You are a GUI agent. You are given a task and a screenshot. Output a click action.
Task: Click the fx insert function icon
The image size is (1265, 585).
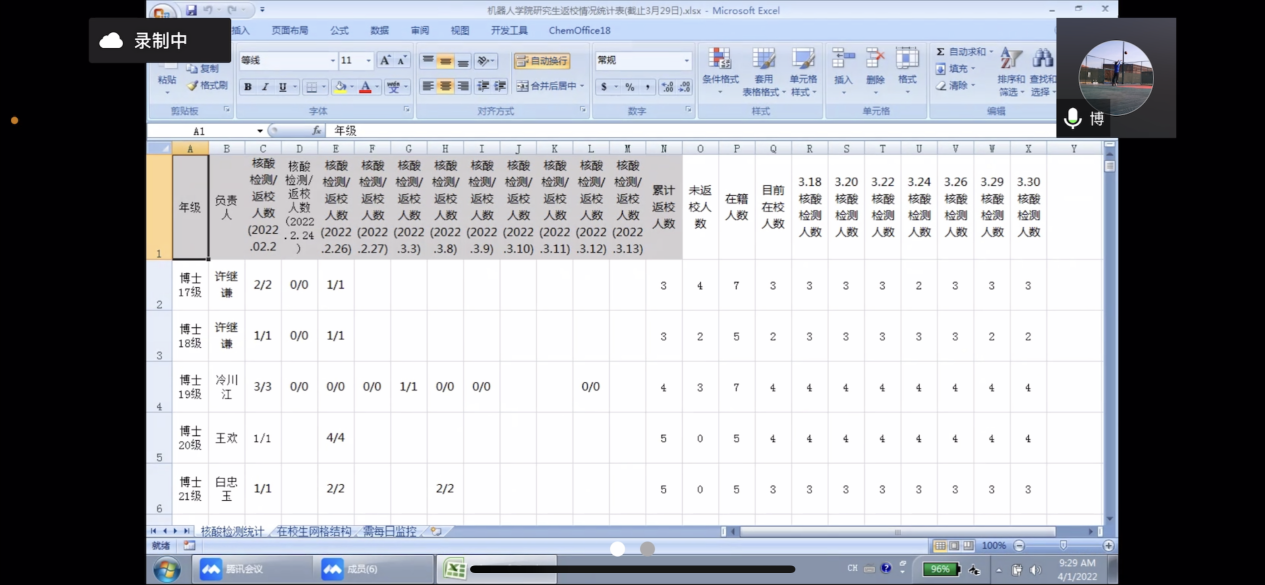(x=316, y=131)
